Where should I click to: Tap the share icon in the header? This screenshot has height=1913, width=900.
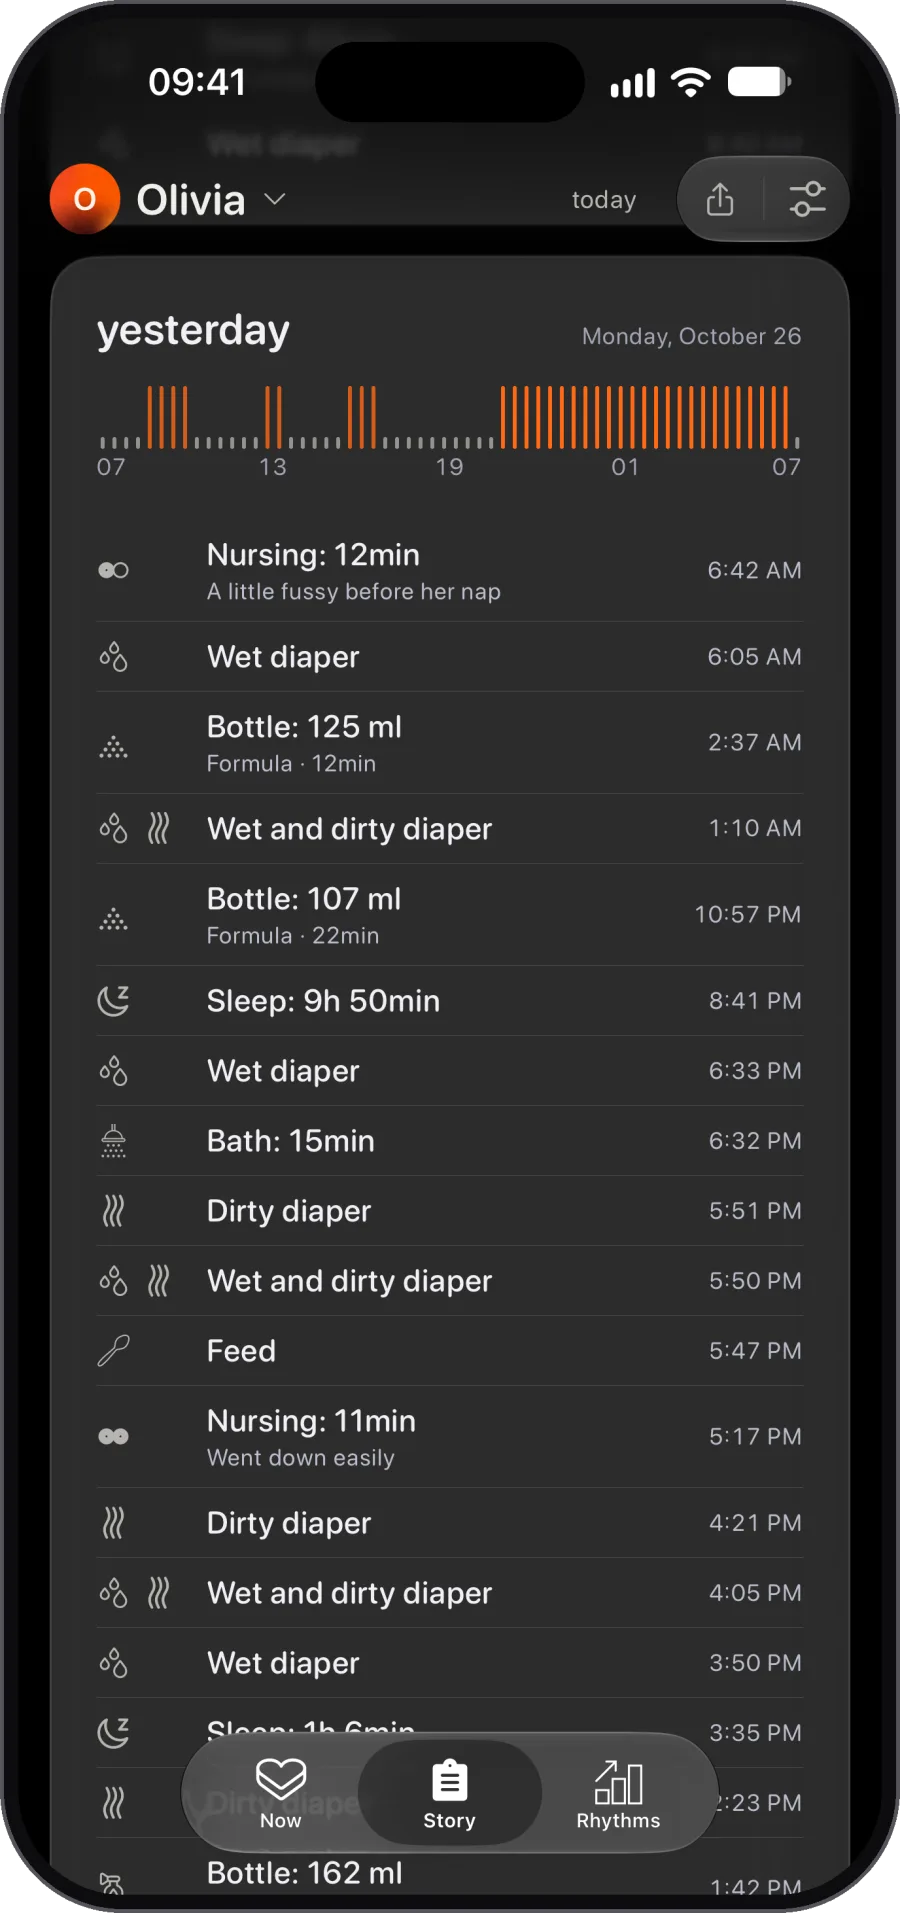720,199
